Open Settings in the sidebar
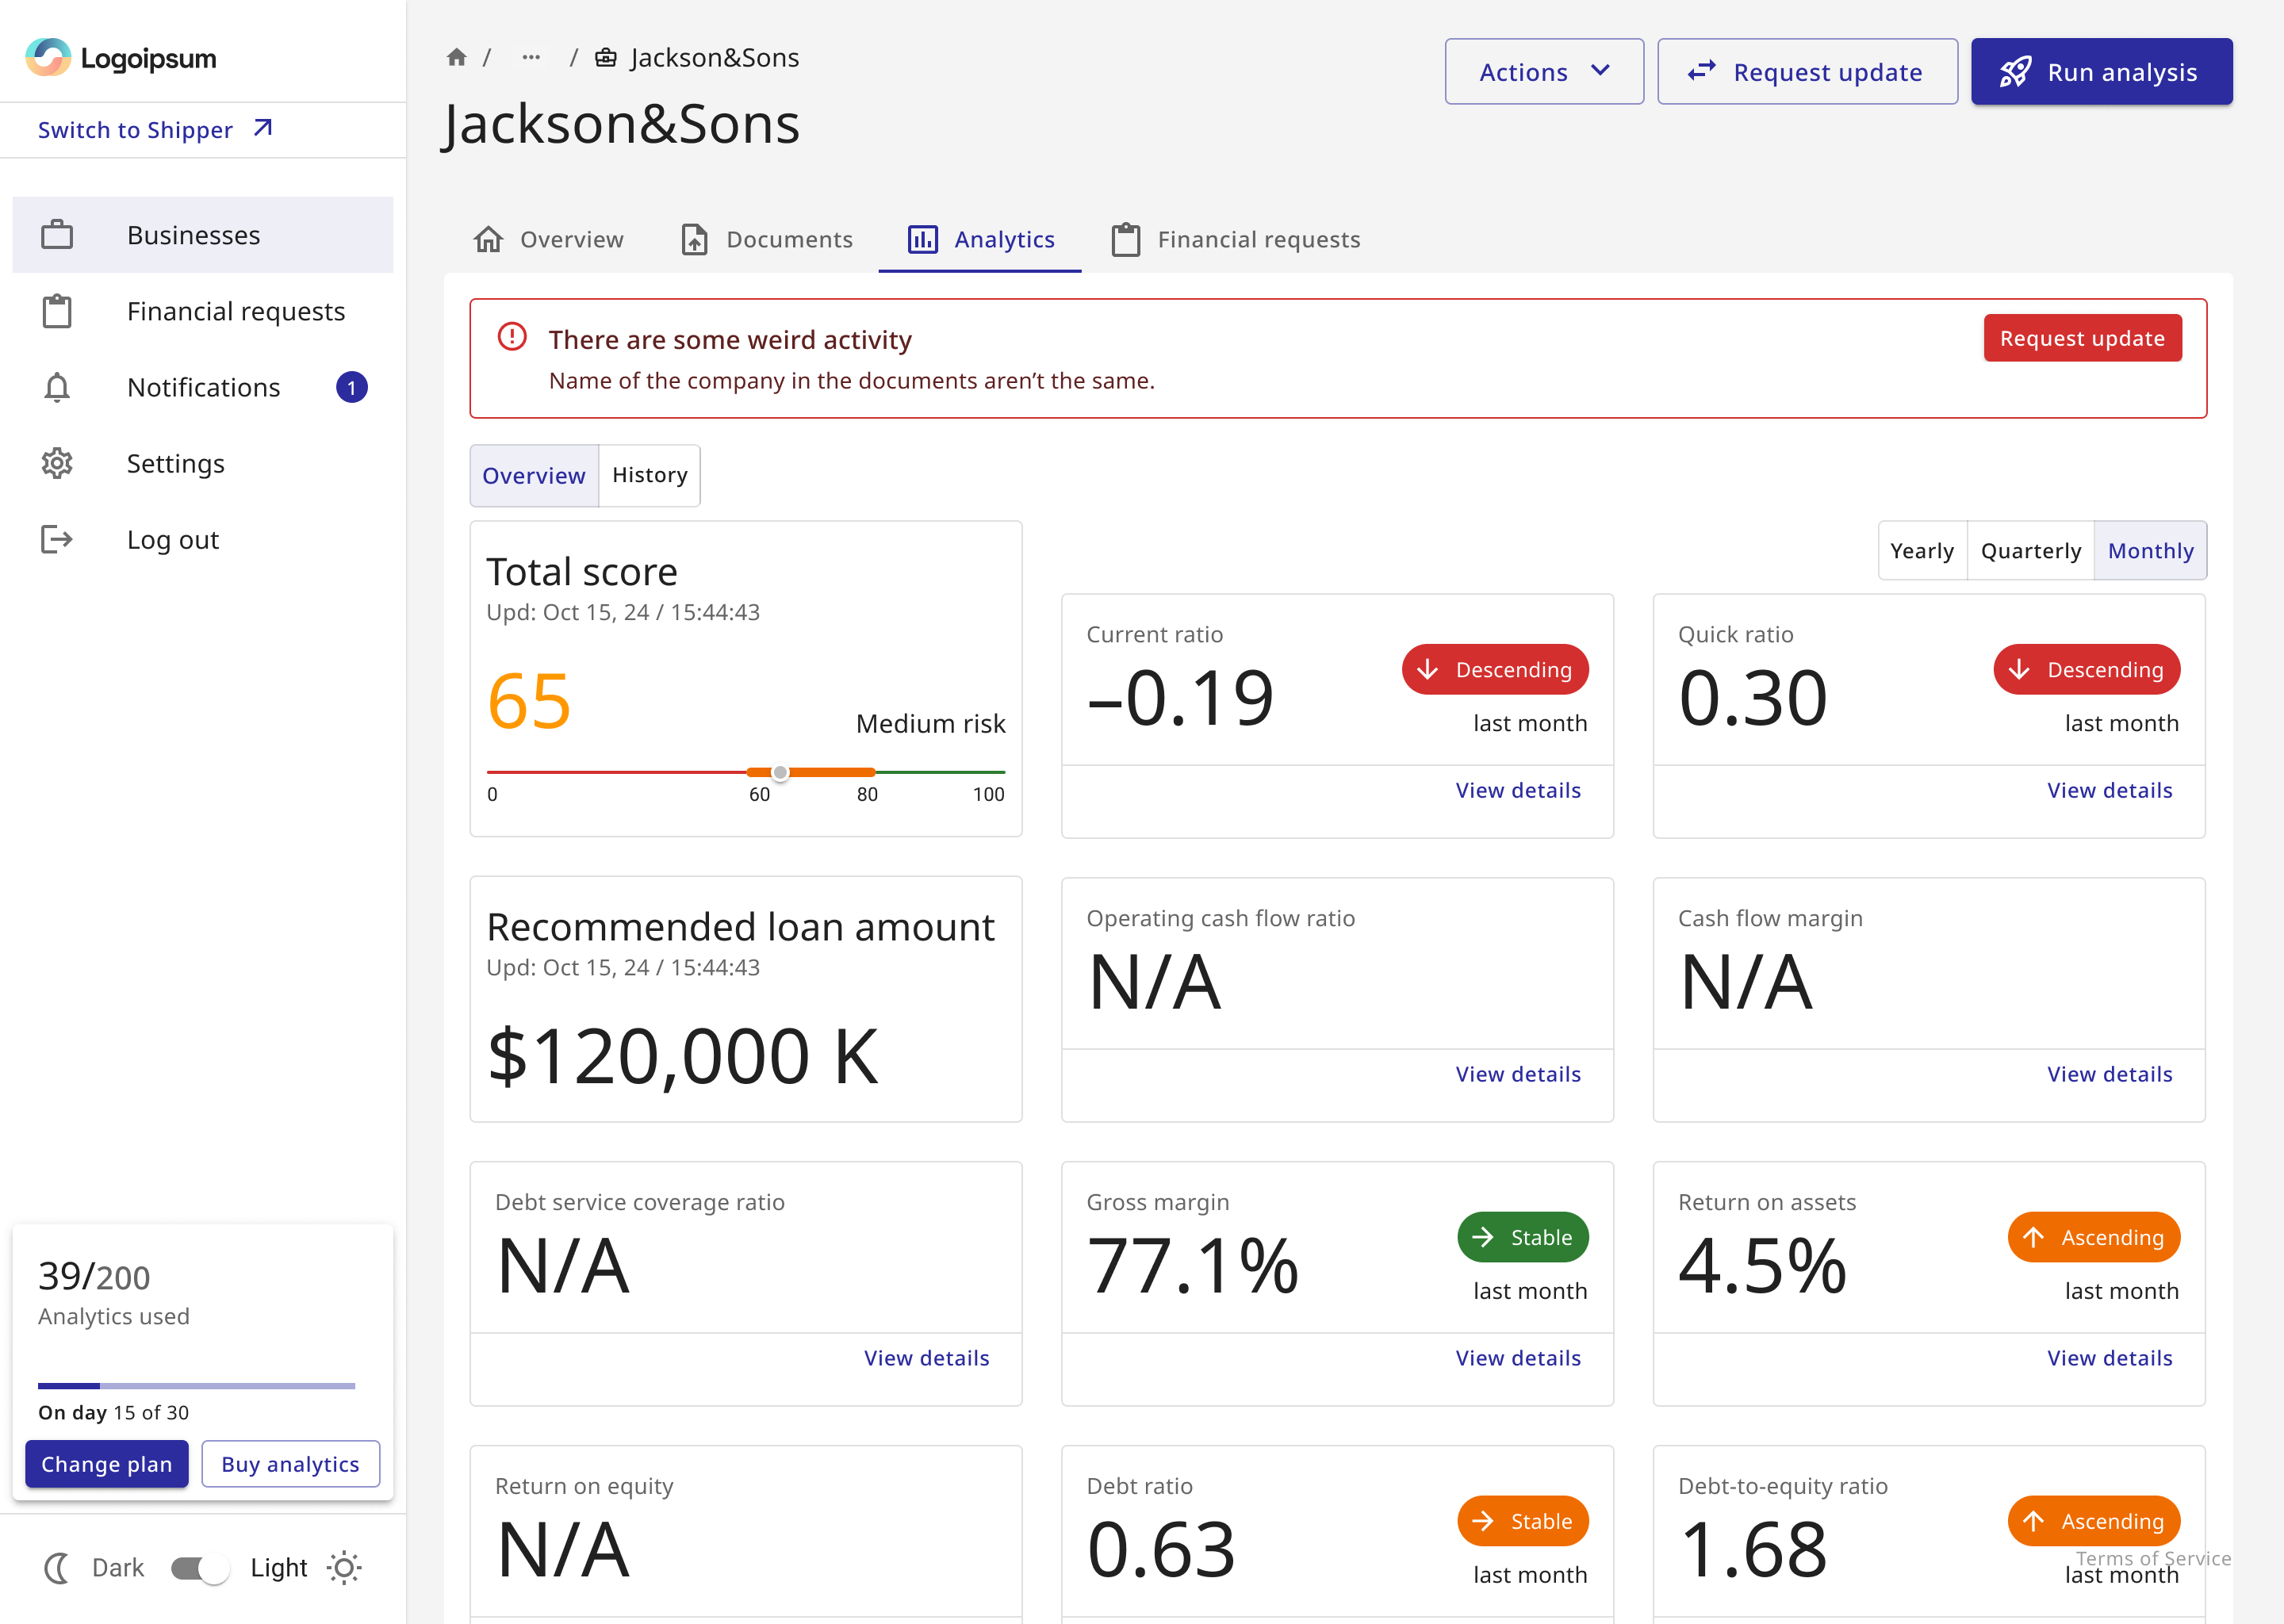Screen dimensions: 2284x1624 click(x=203, y=463)
